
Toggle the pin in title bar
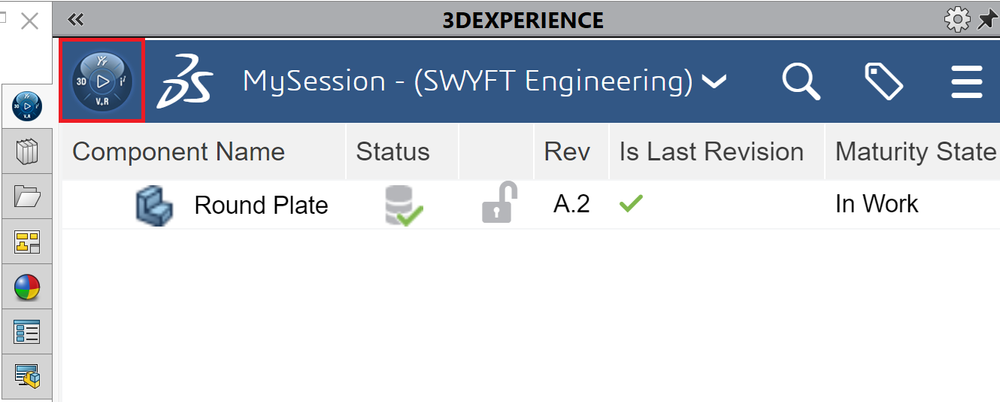tap(988, 20)
